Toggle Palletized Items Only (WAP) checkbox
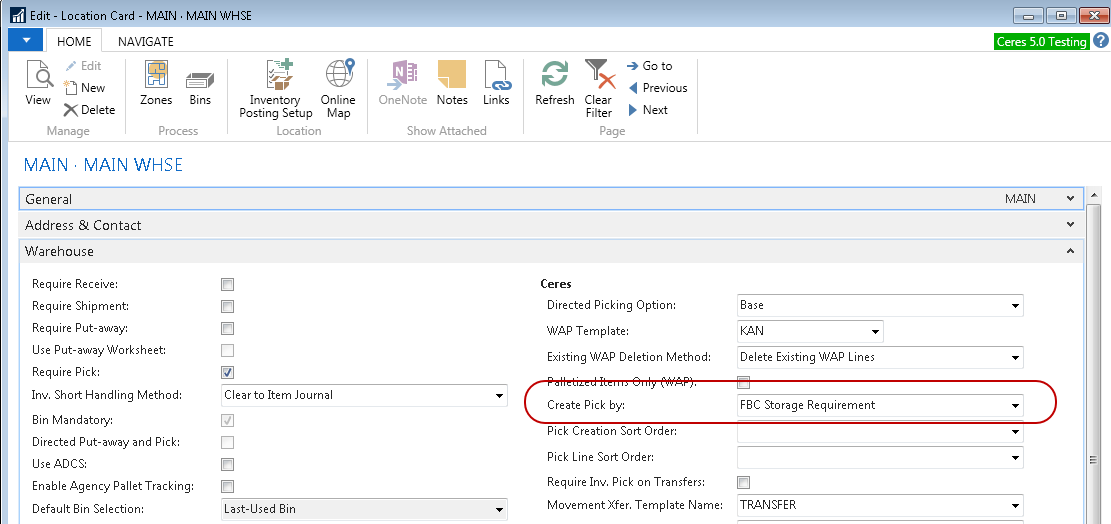1111x524 pixels. pyautogui.click(x=743, y=382)
